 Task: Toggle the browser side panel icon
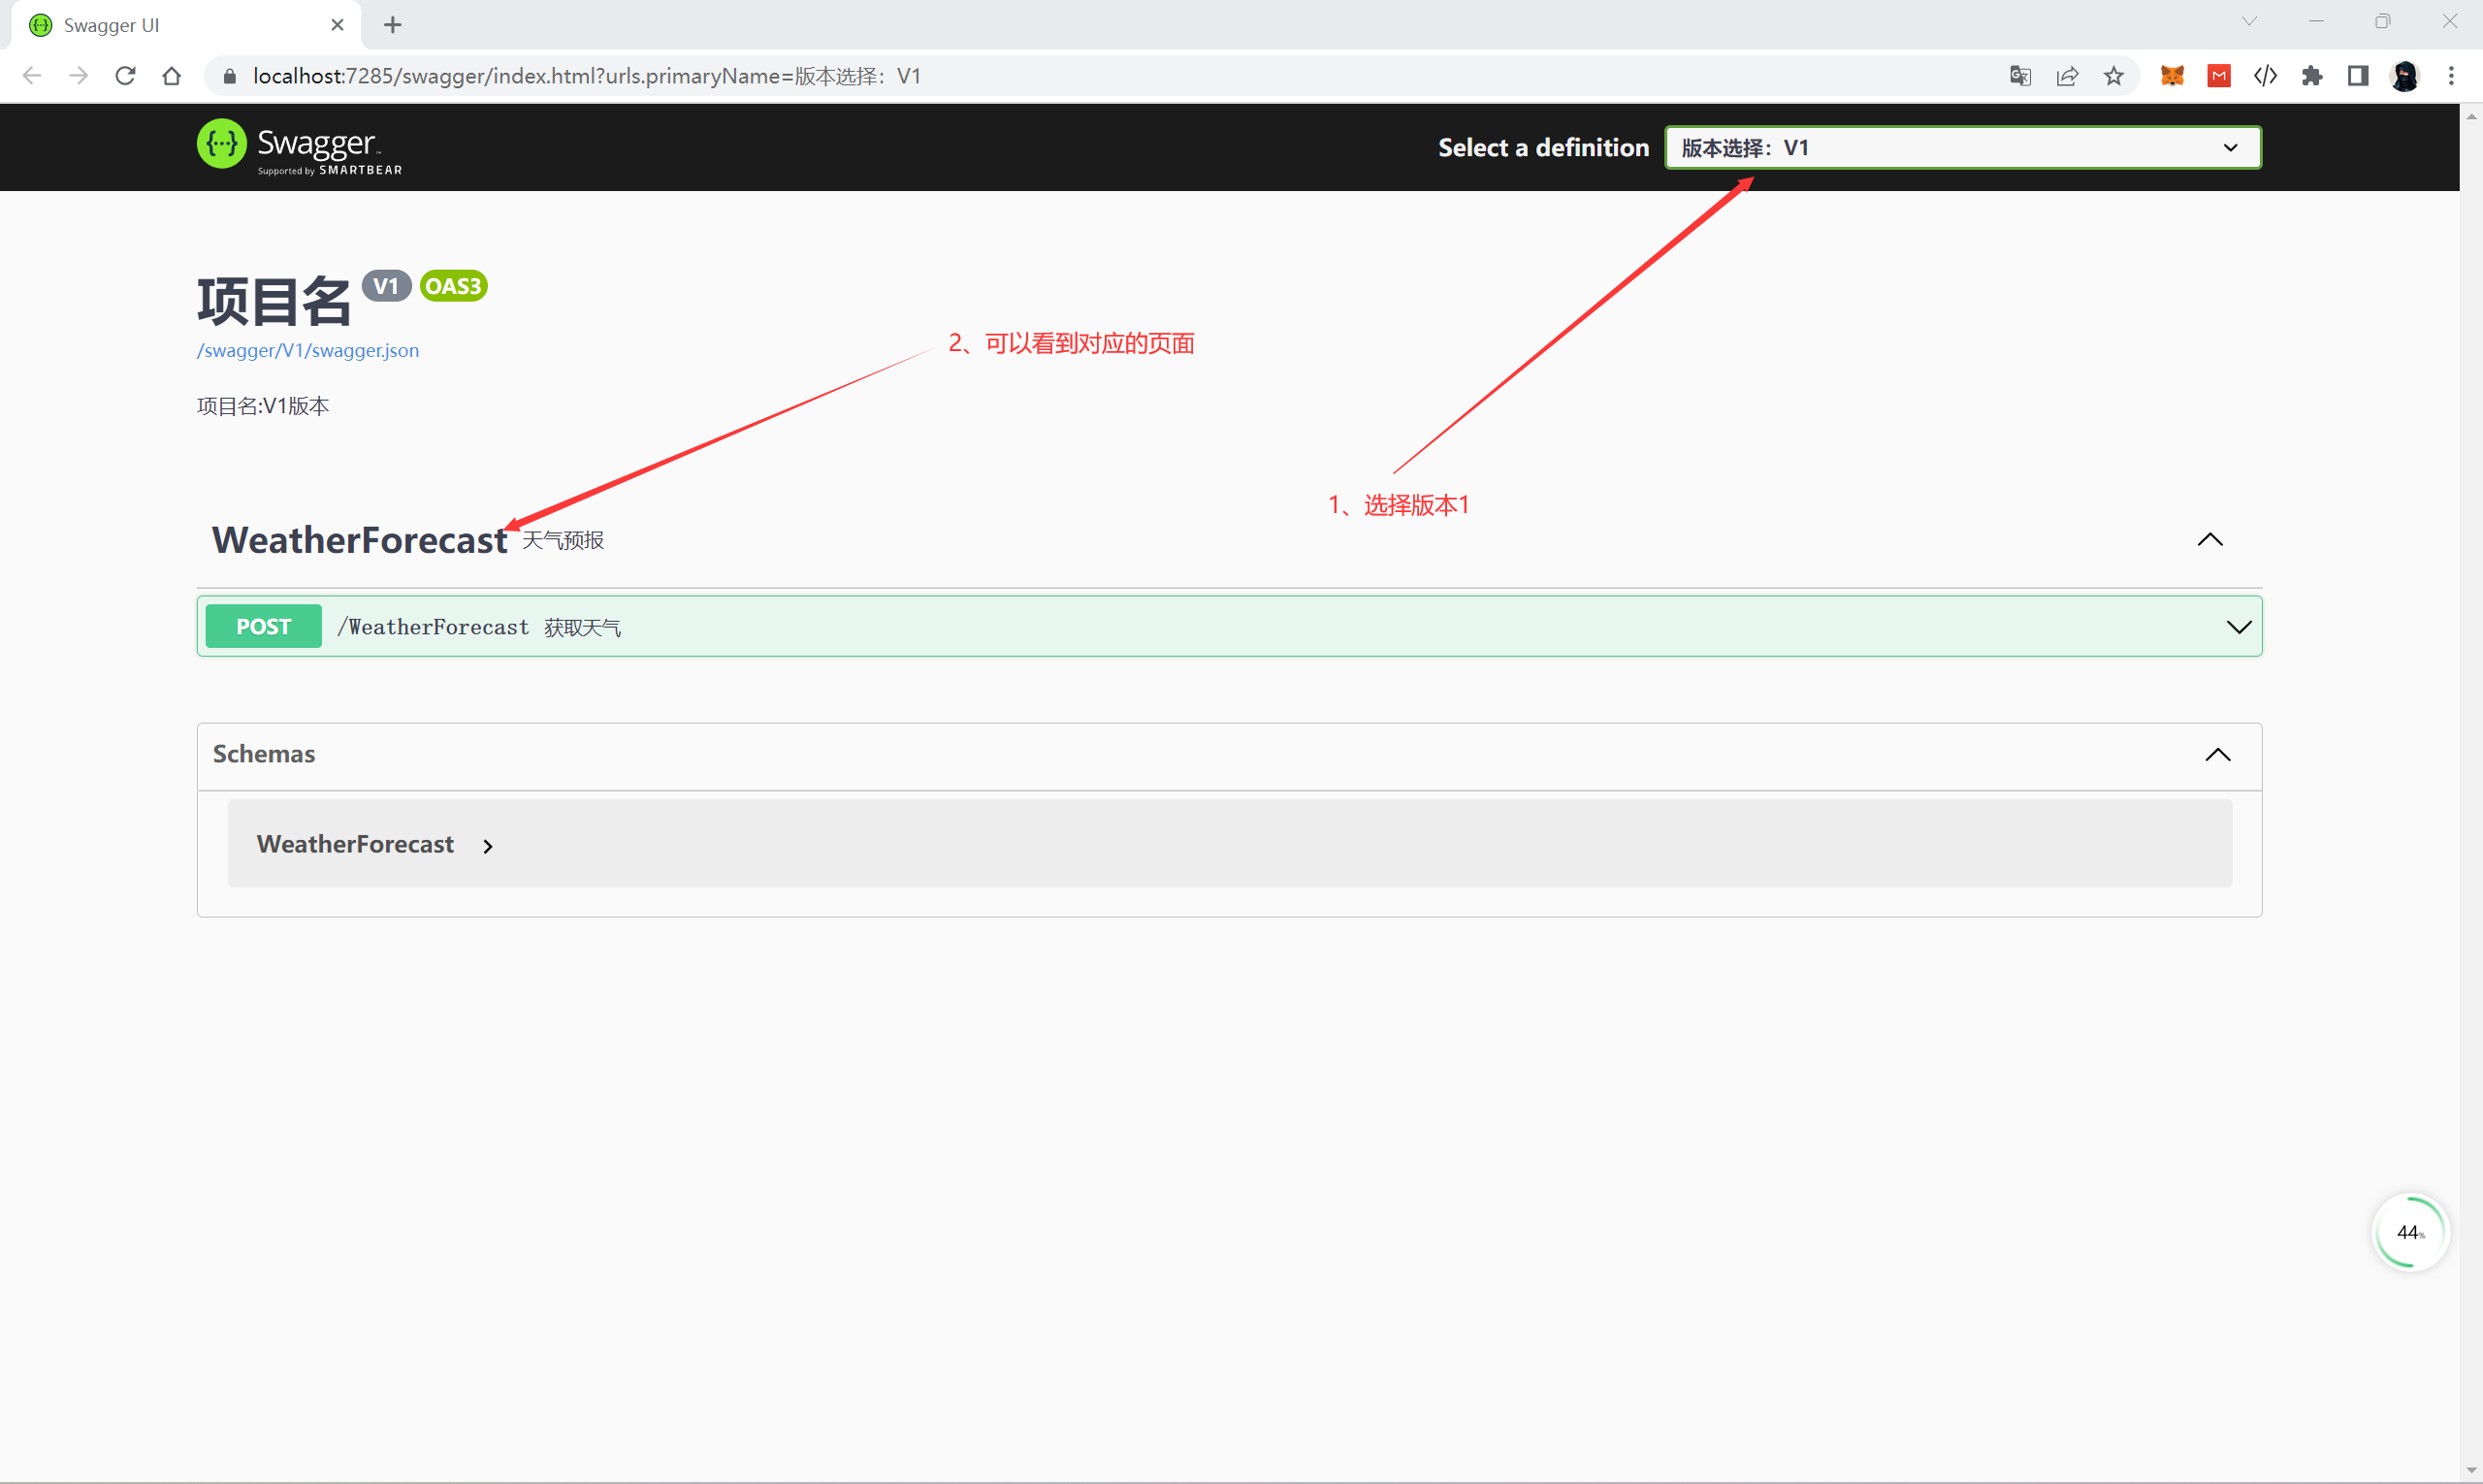[x=2358, y=76]
